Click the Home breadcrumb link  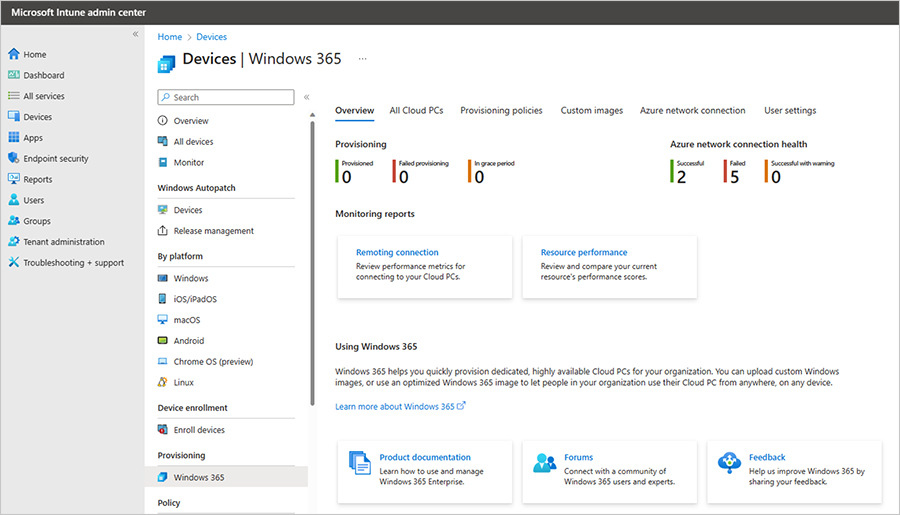pyautogui.click(x=169, y=37)
